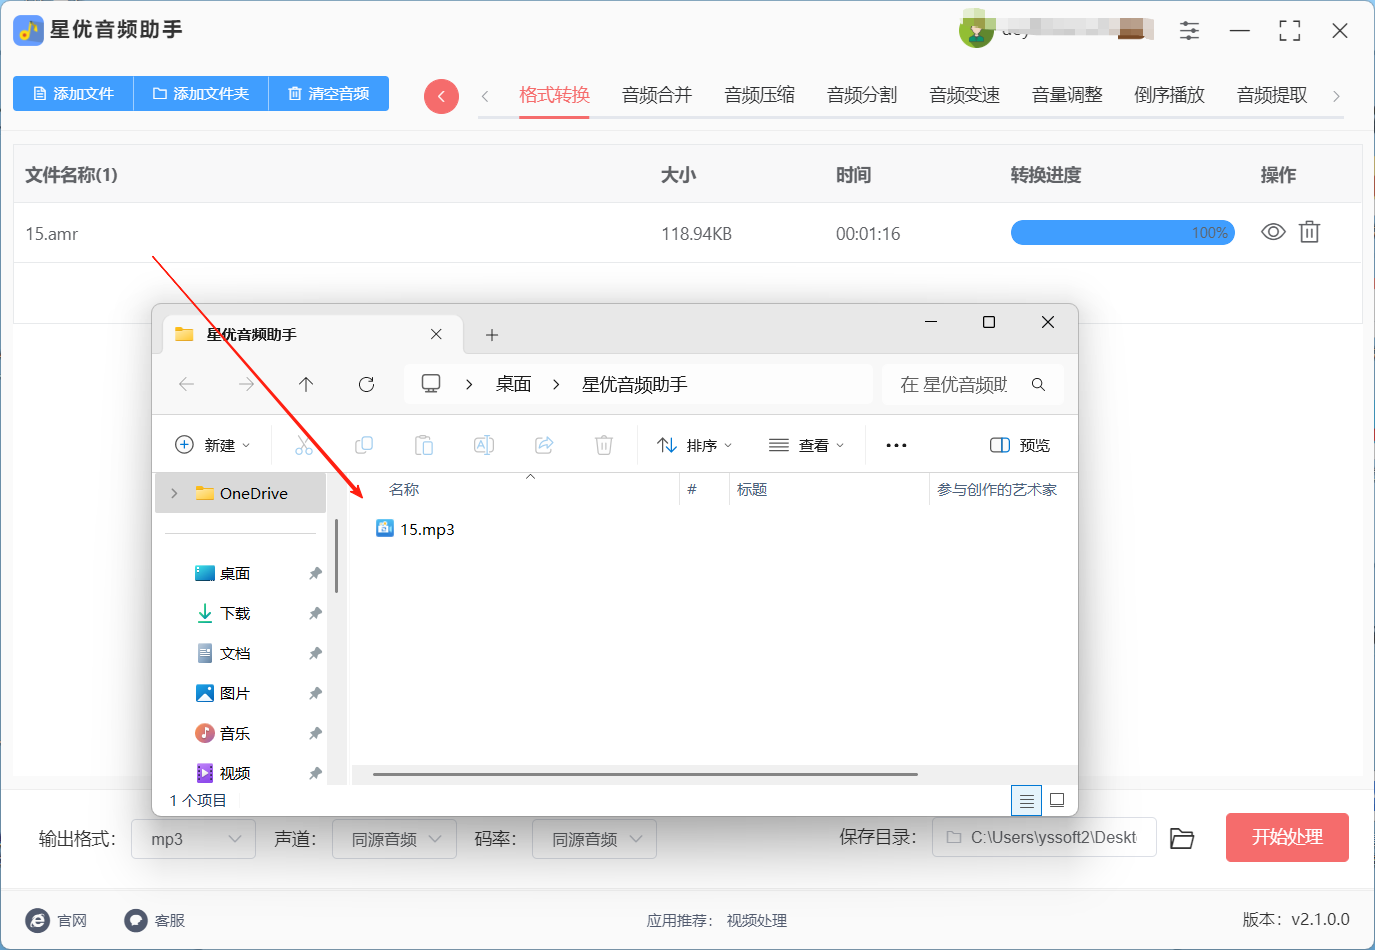Switch to large icons view layout
1375x950 pixels.
[1057, 800]
